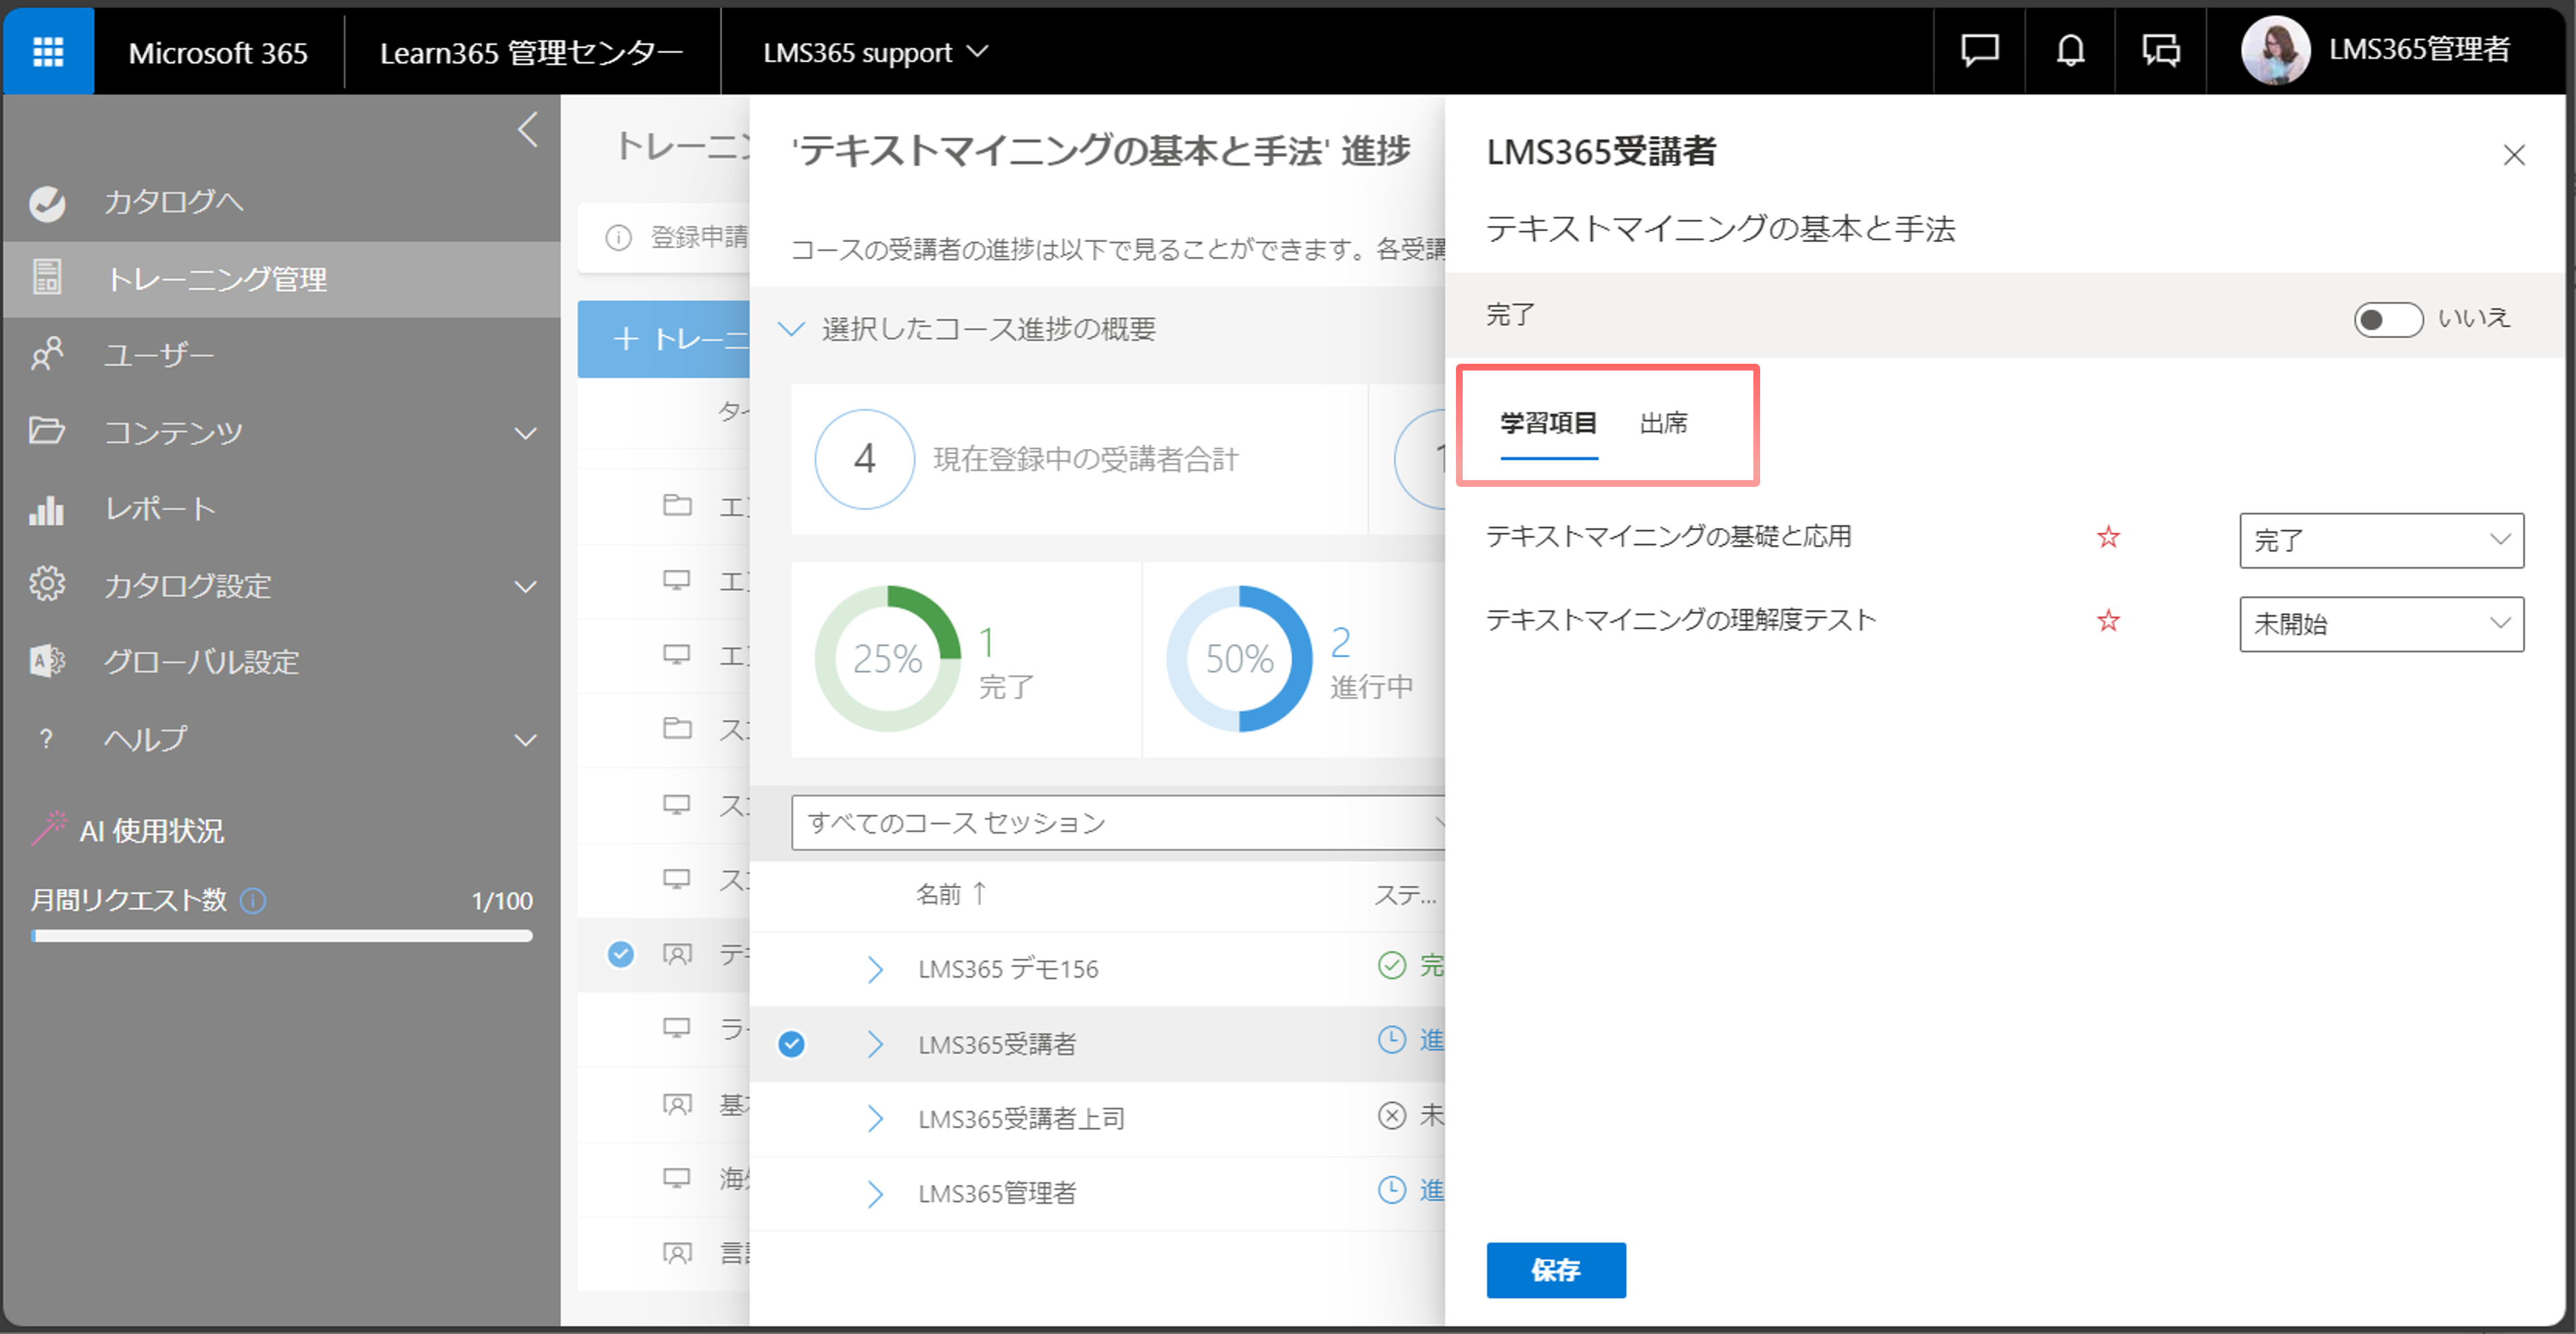This screenshot has height=1334, width=2576.
Task: Sort by the 名前 column header
Action: (x=951, y=893)
